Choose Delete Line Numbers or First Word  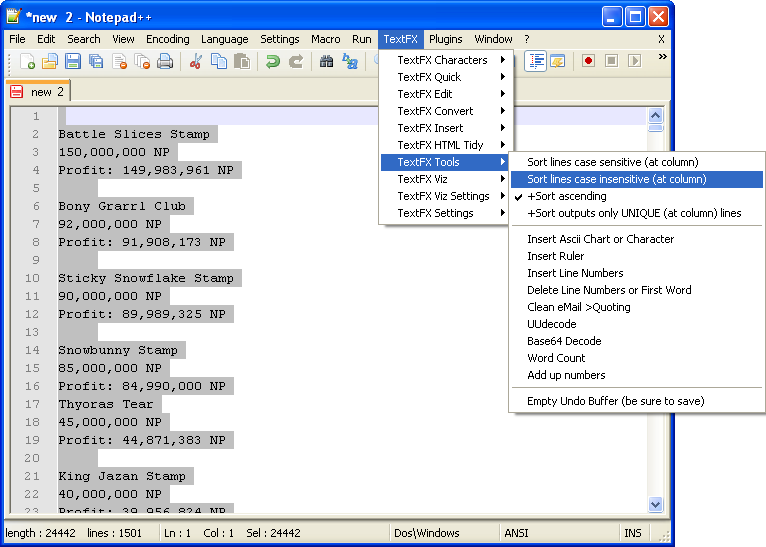click(x=637, y=290)
